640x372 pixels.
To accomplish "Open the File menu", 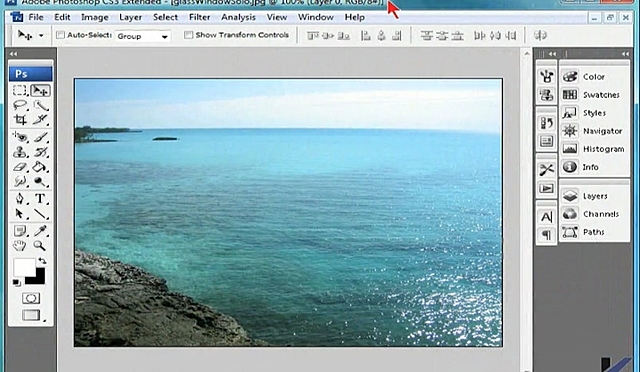I will pyautogui.click(x=36, y=17).
